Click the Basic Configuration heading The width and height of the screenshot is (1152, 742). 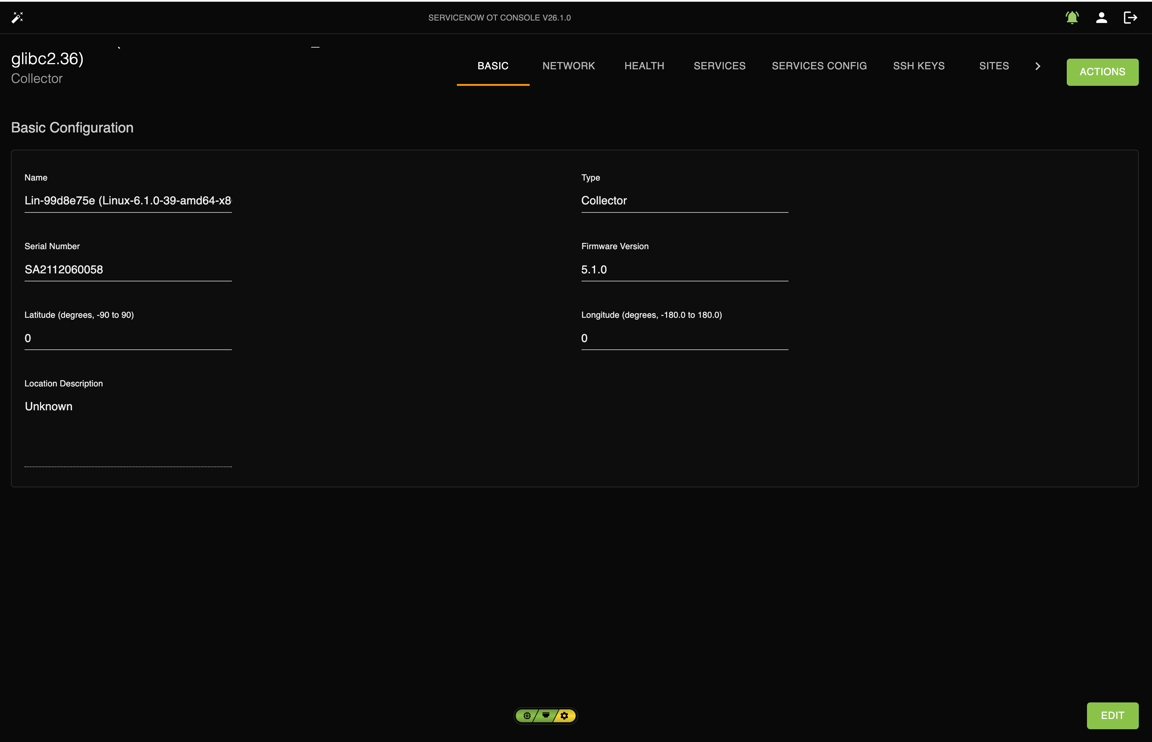tap(72, 128)
